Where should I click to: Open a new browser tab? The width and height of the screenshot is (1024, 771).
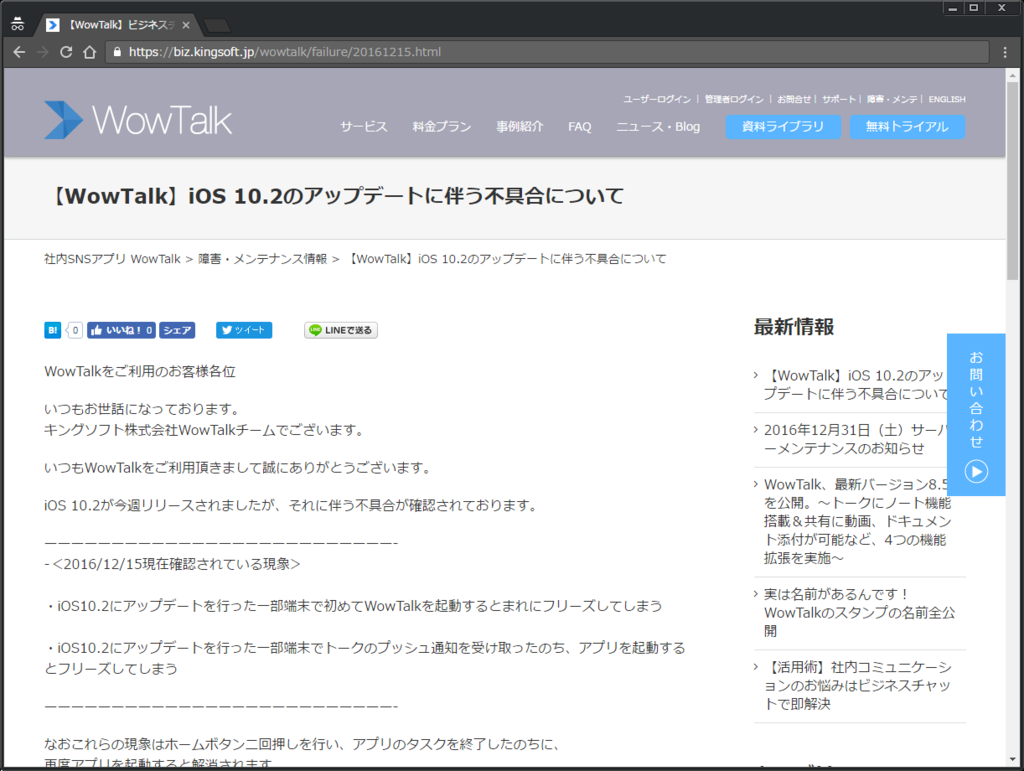point(217,25)
